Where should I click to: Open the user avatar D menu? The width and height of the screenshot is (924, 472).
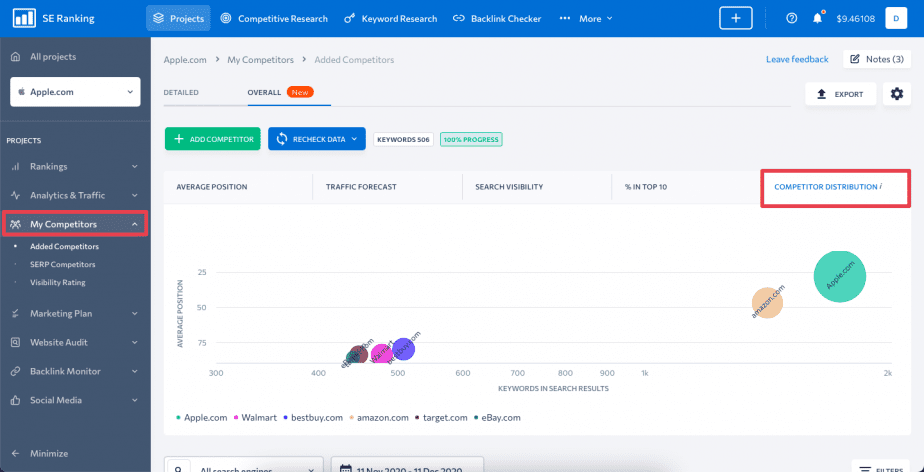pos(896,18)
